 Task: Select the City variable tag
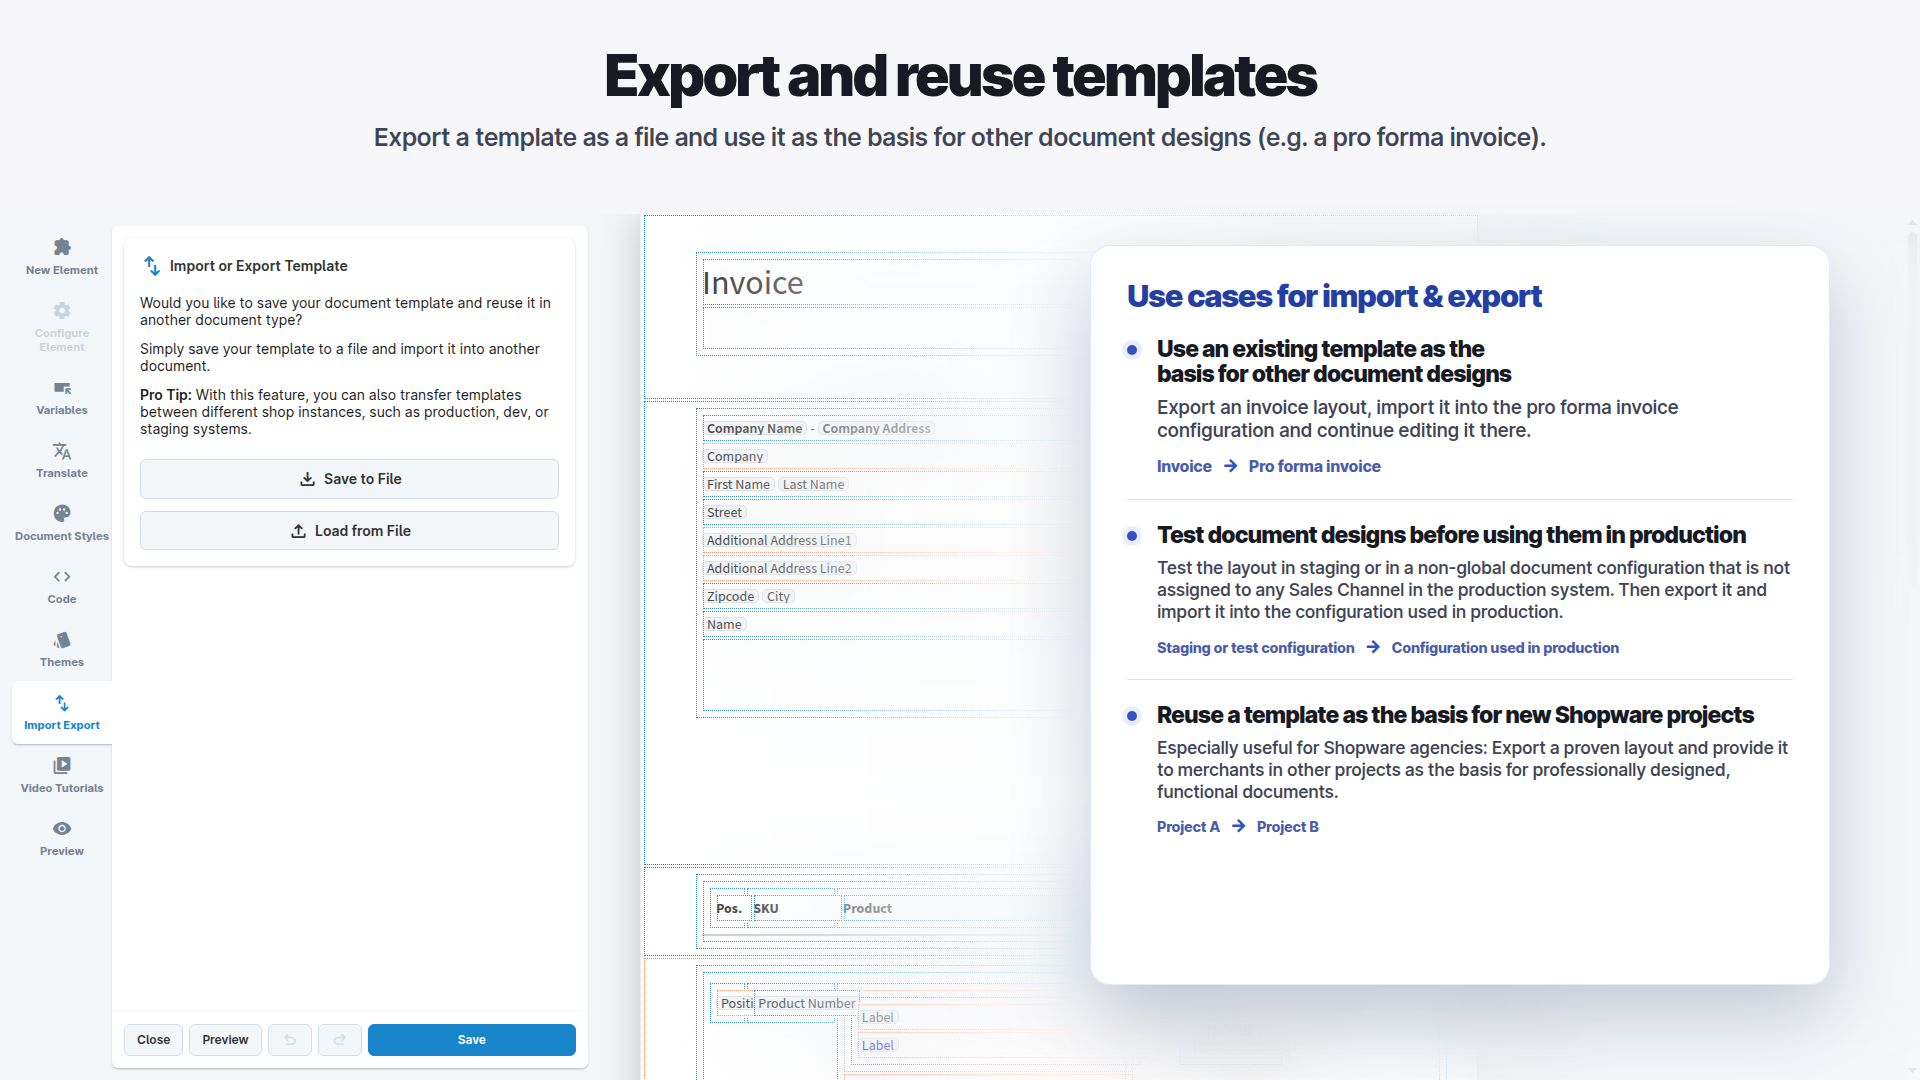pos(778,596)
